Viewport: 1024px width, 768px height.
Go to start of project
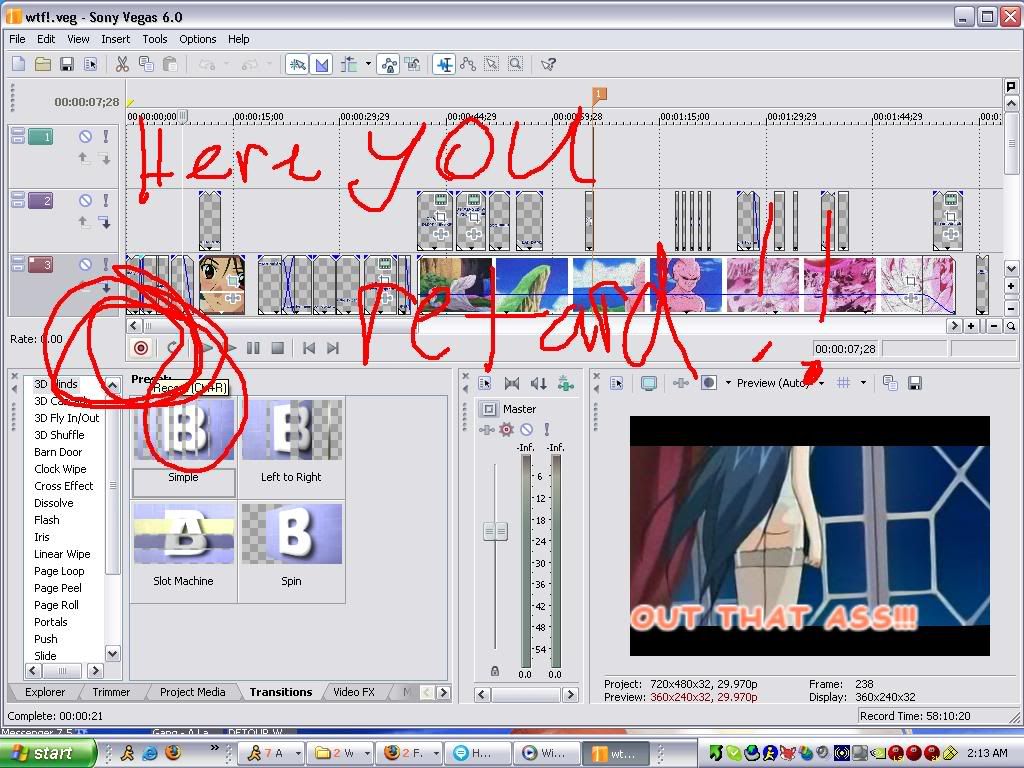point(309,348)
